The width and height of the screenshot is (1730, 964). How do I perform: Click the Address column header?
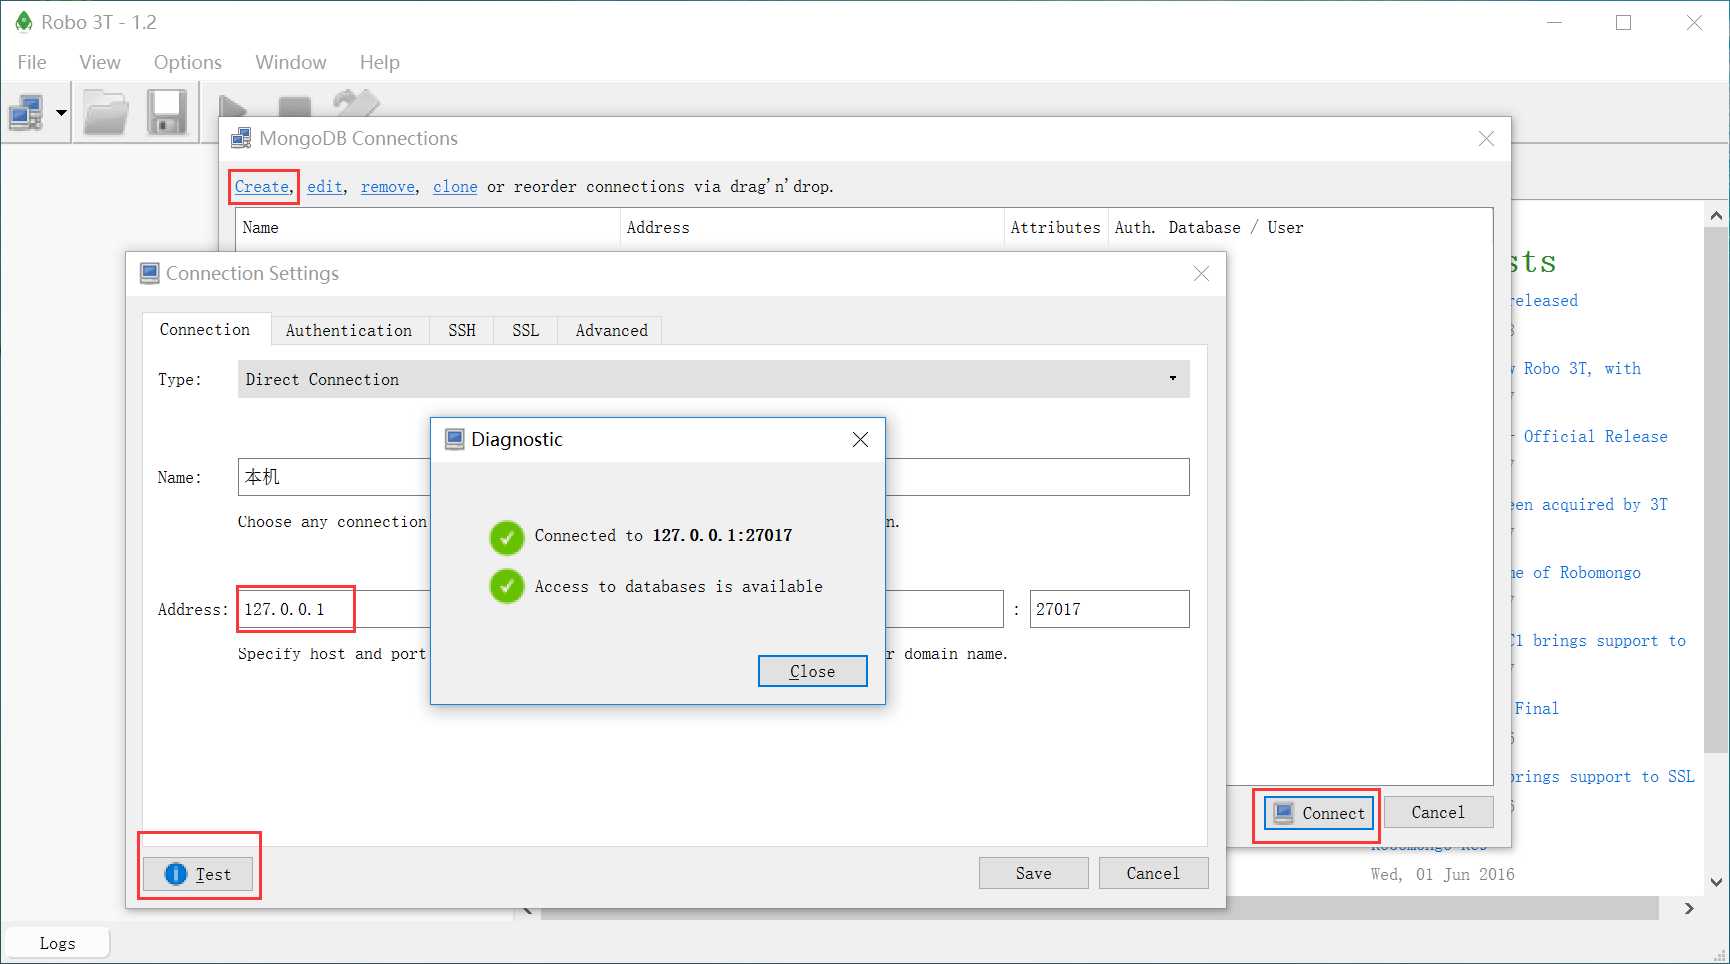(812, 228)
